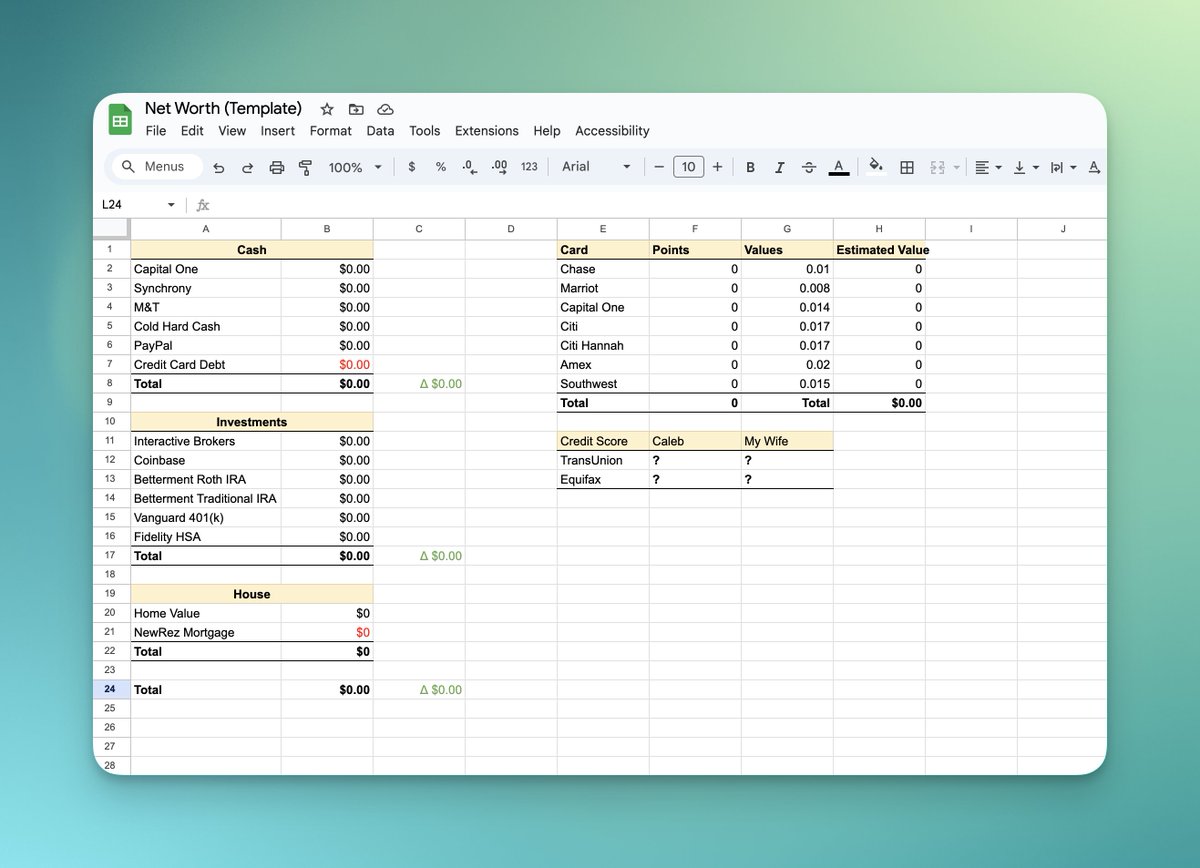Open the Edit menu
The image size is (1200, 868).
[x=192, y=131]
